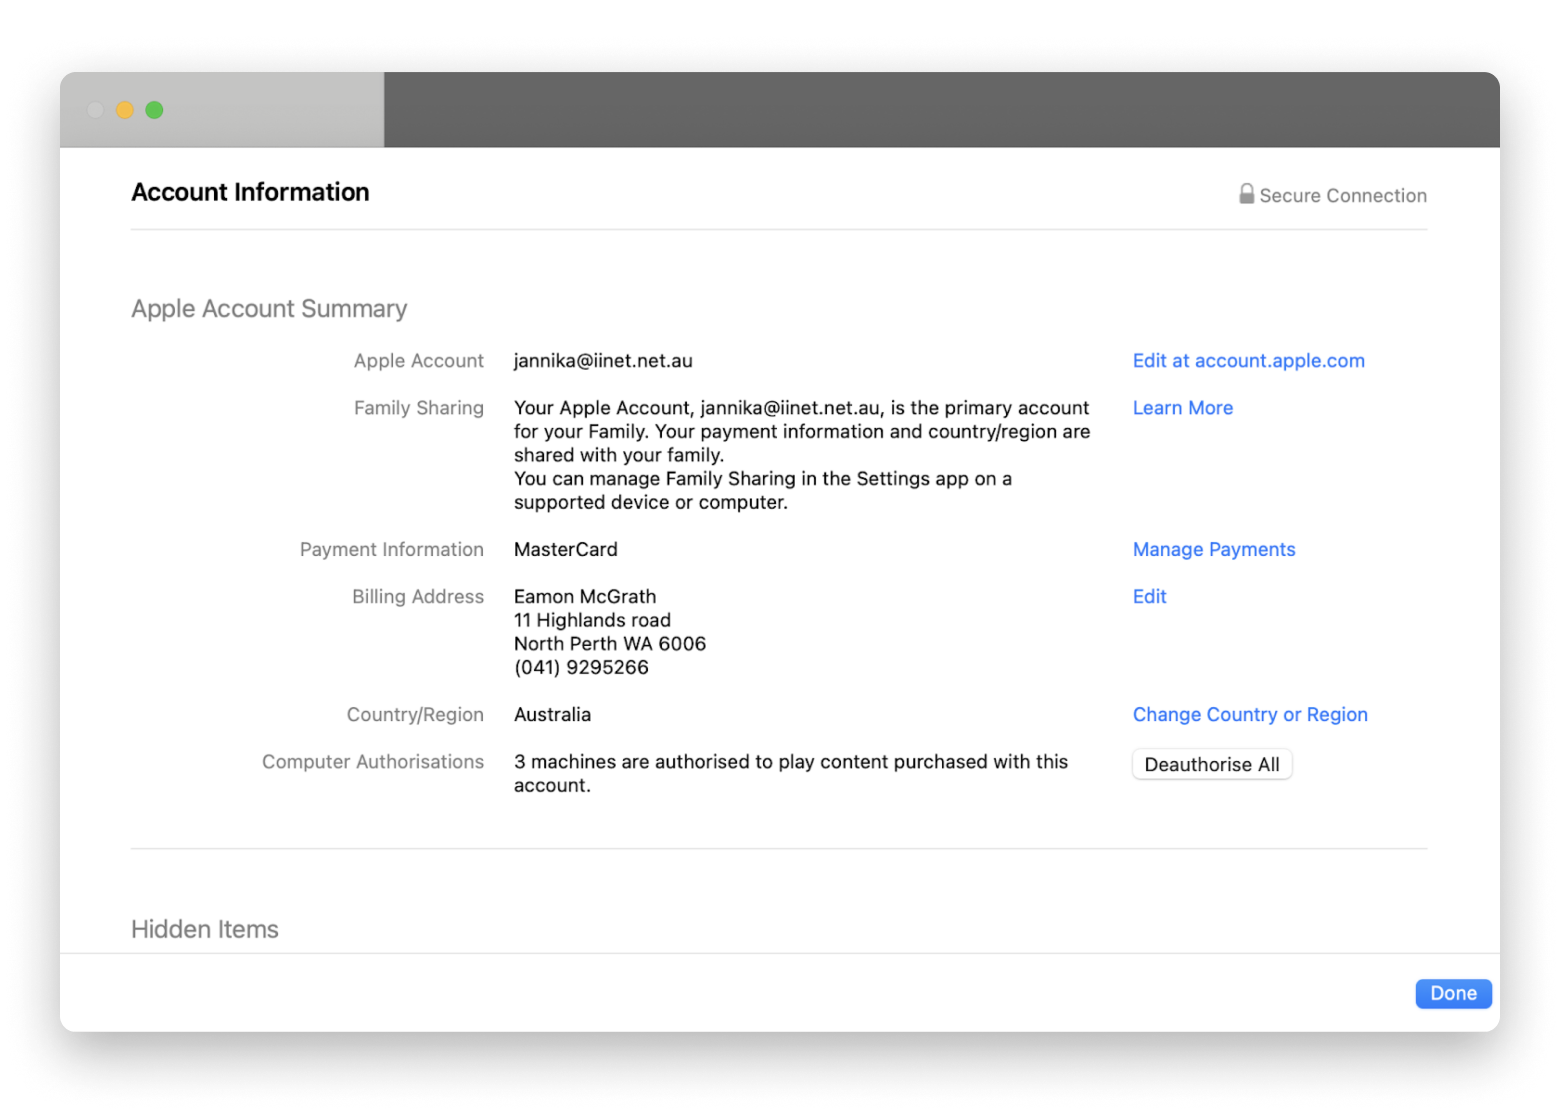This screenshot has height=1112, width=1560.
Task: Click the Account Information heading
Action: click(x=250, y=192)
